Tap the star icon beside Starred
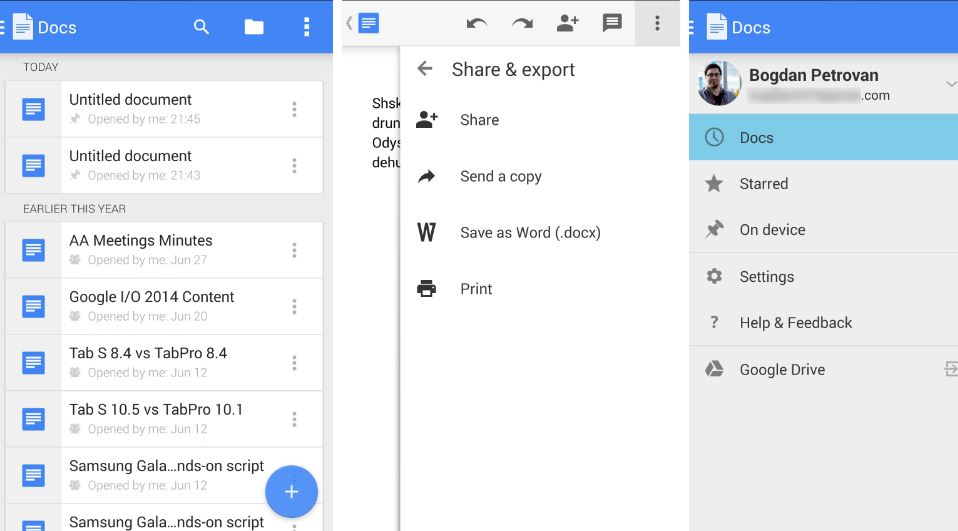958x531 pixels. [x=714, y=183]
